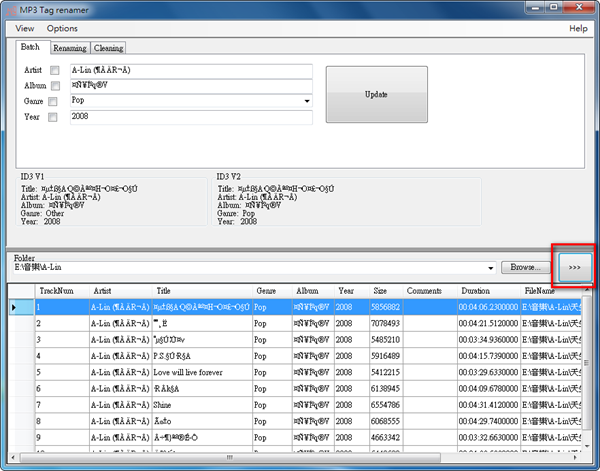Screen dimensions: 600x471
Task: Check the Genre checkbox
Action: click(55, 102)
